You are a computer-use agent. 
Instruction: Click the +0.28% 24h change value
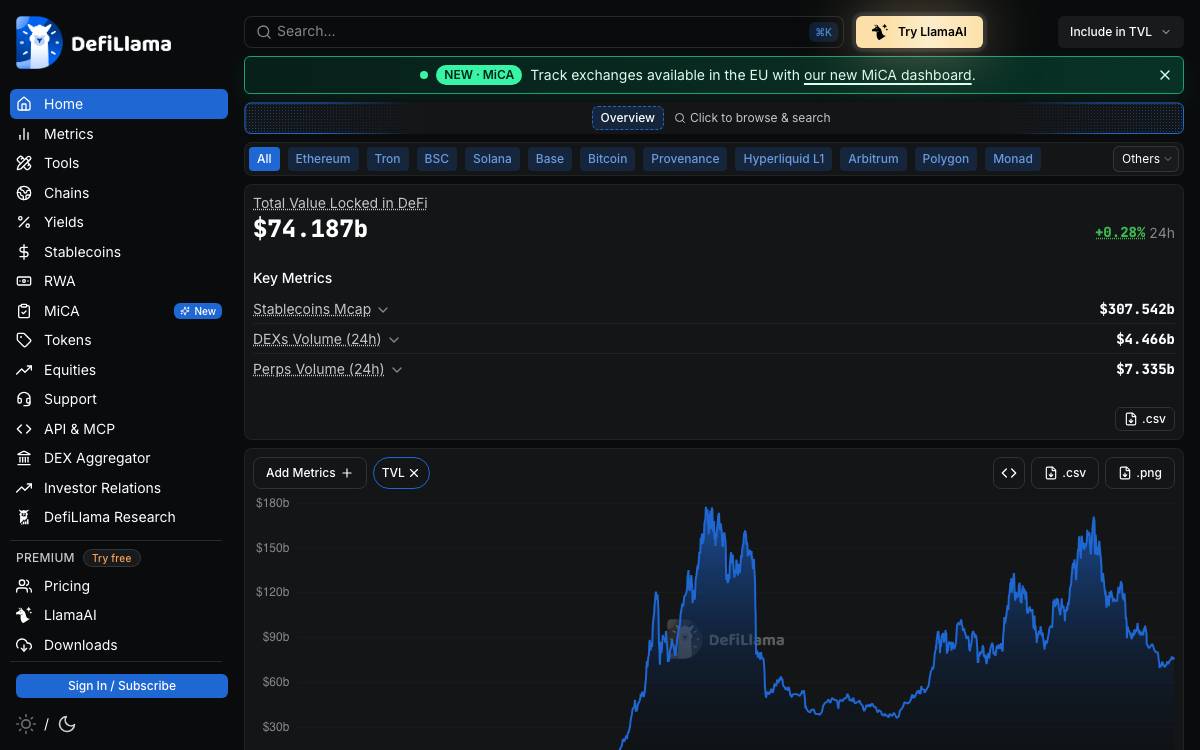click(1120, 233)
